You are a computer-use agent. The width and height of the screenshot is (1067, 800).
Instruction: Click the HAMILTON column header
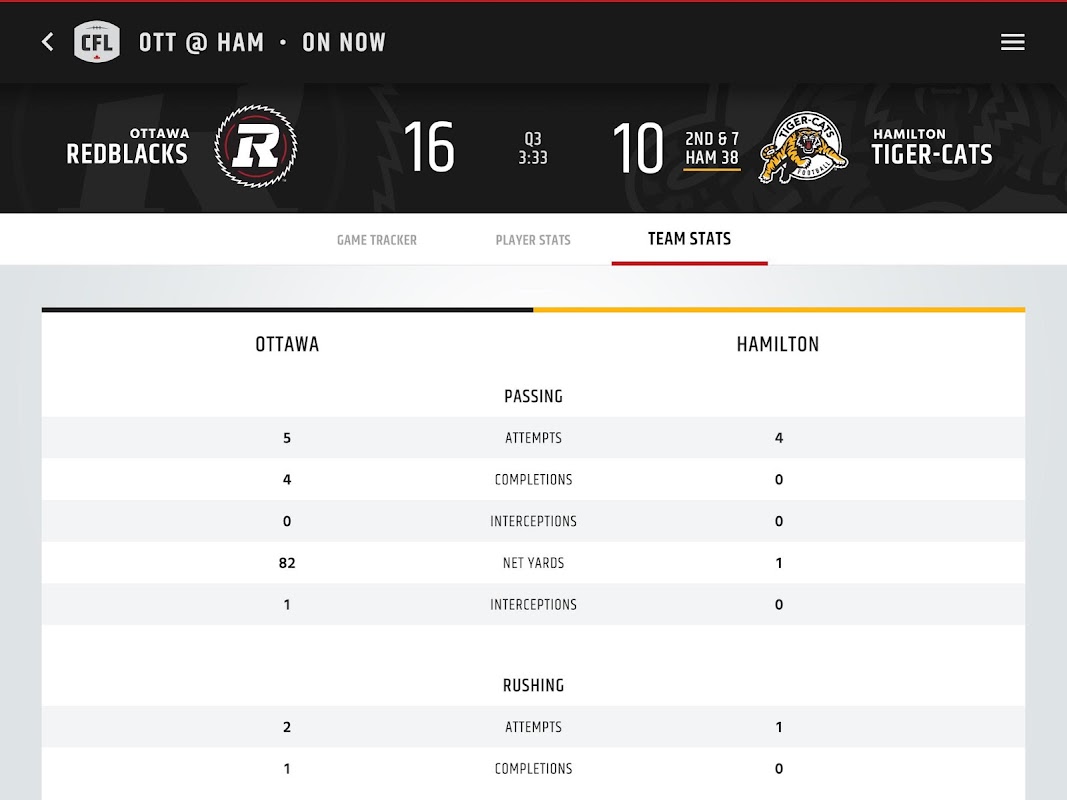click(778, 344)
